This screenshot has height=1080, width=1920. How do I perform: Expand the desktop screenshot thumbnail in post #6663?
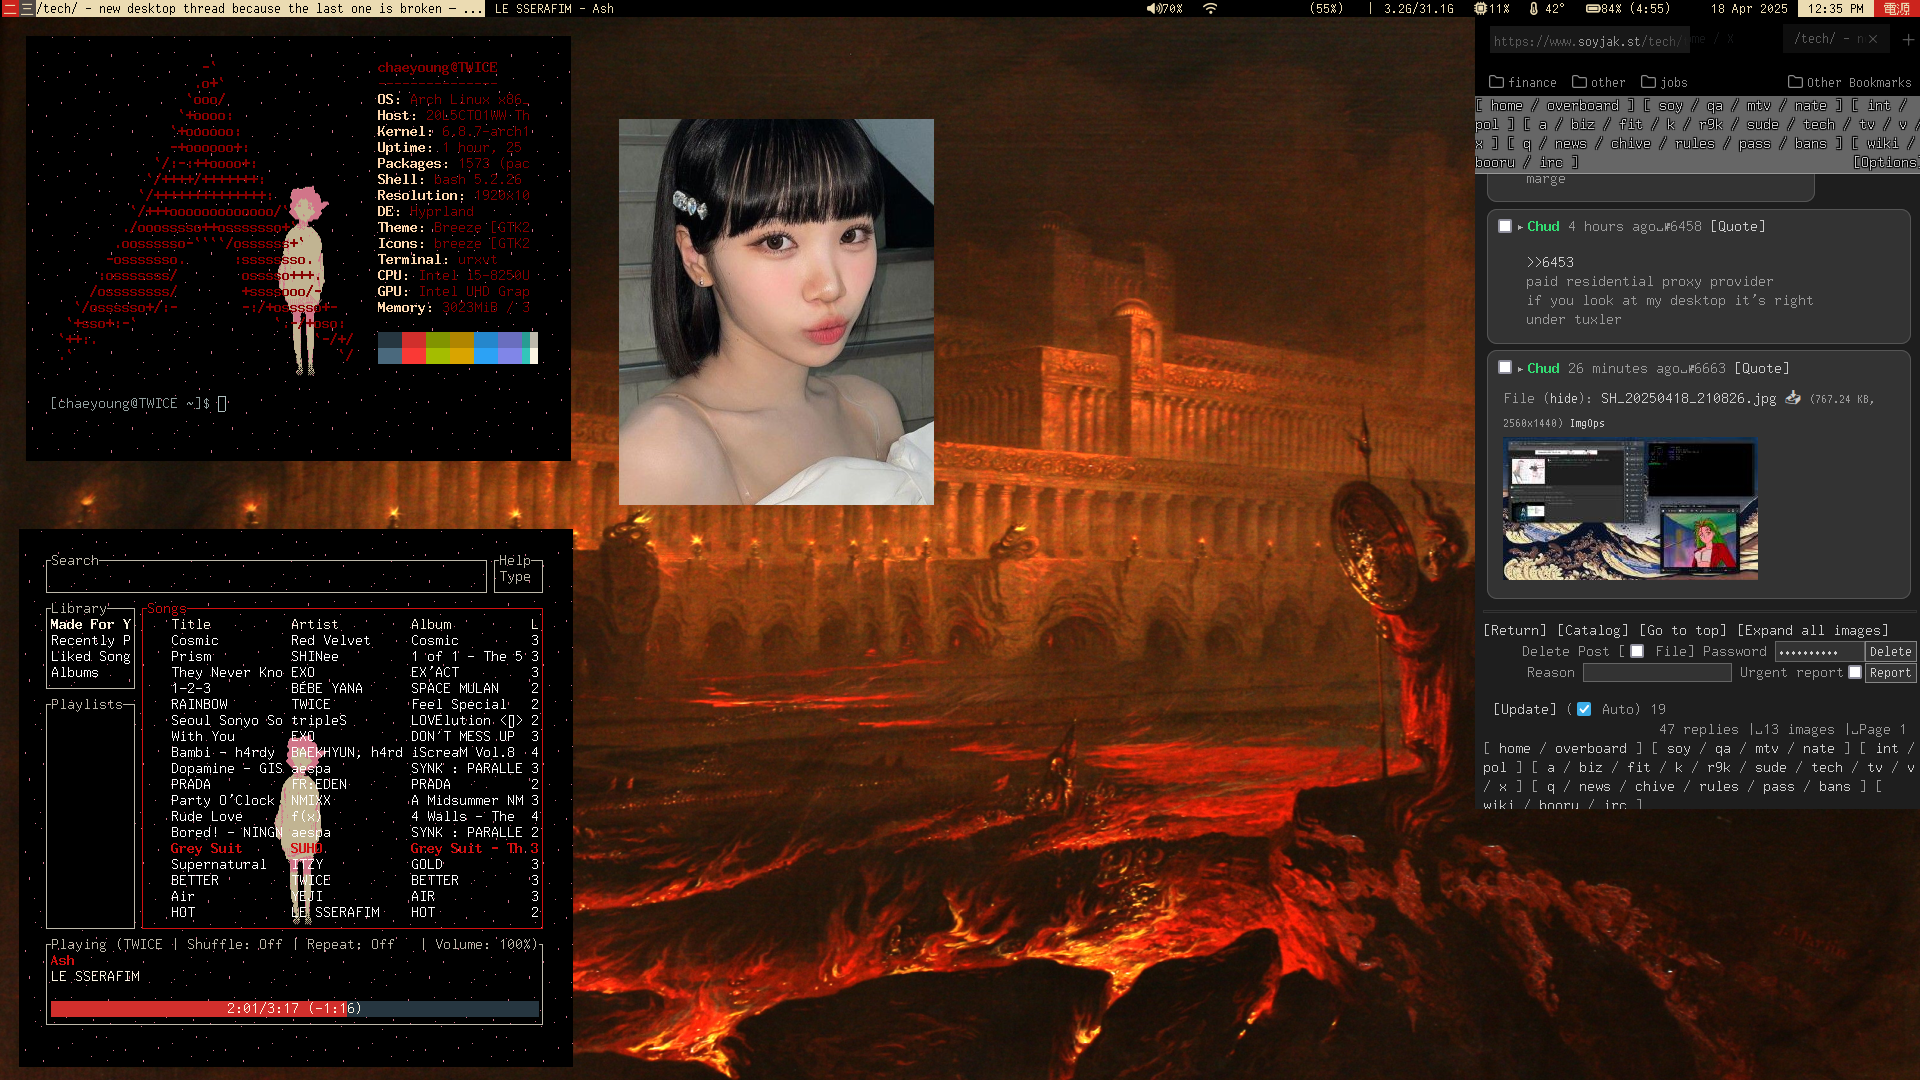pyautogui.click(x=1630, y=509)
